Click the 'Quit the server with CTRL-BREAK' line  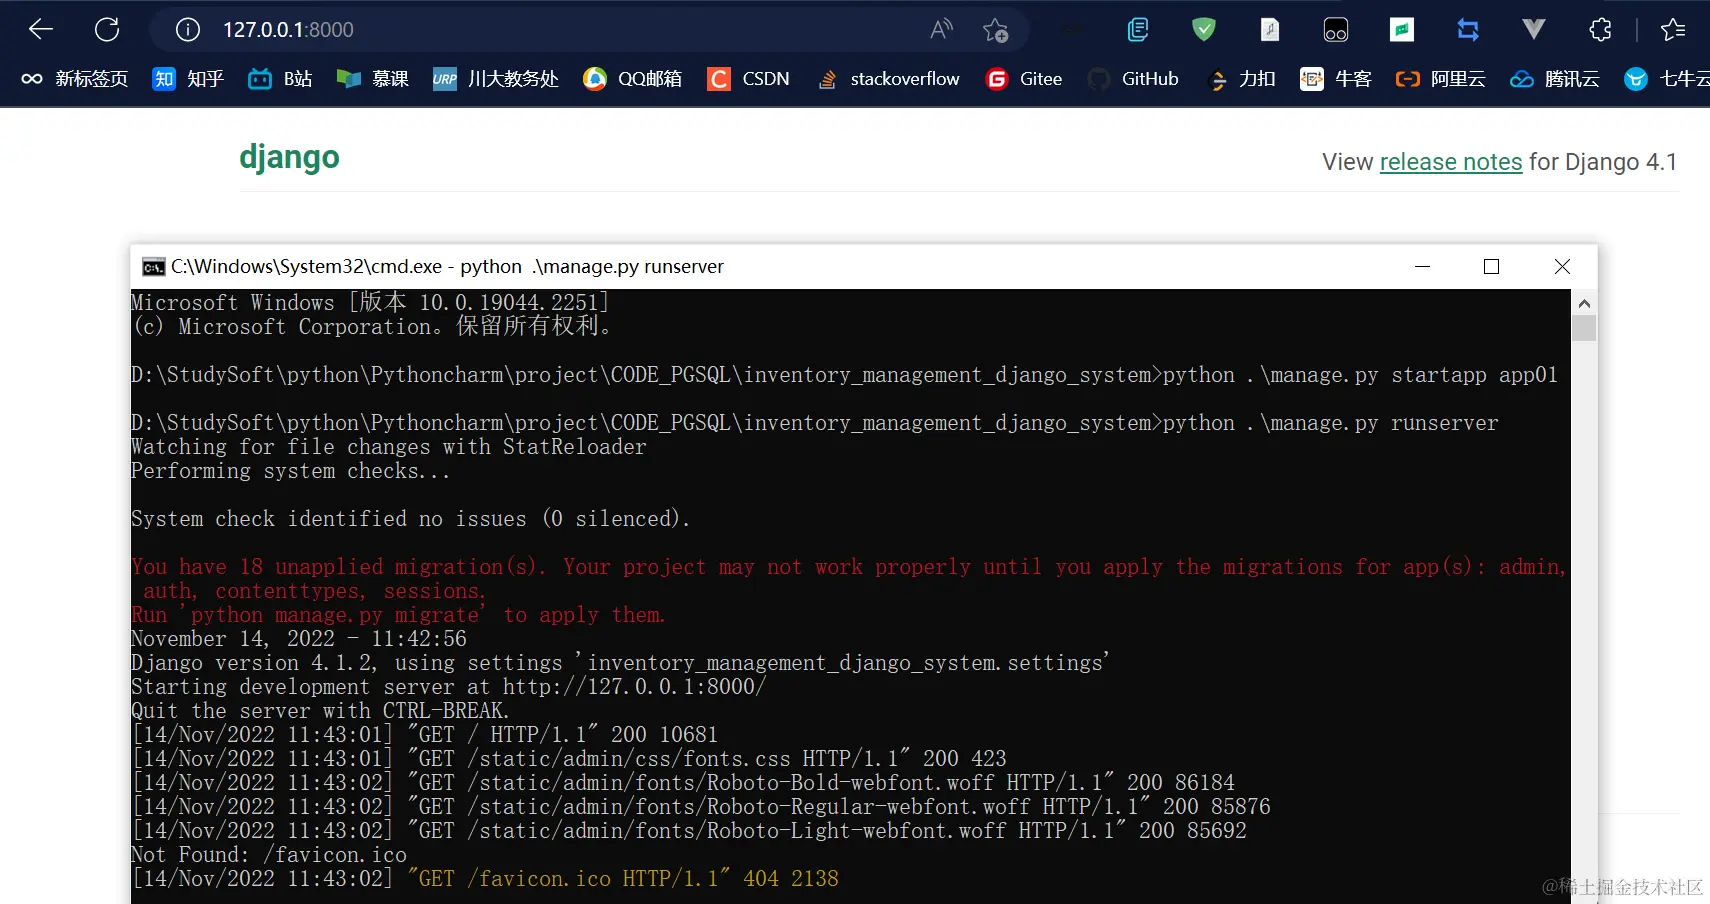click(x=320, y=711)
